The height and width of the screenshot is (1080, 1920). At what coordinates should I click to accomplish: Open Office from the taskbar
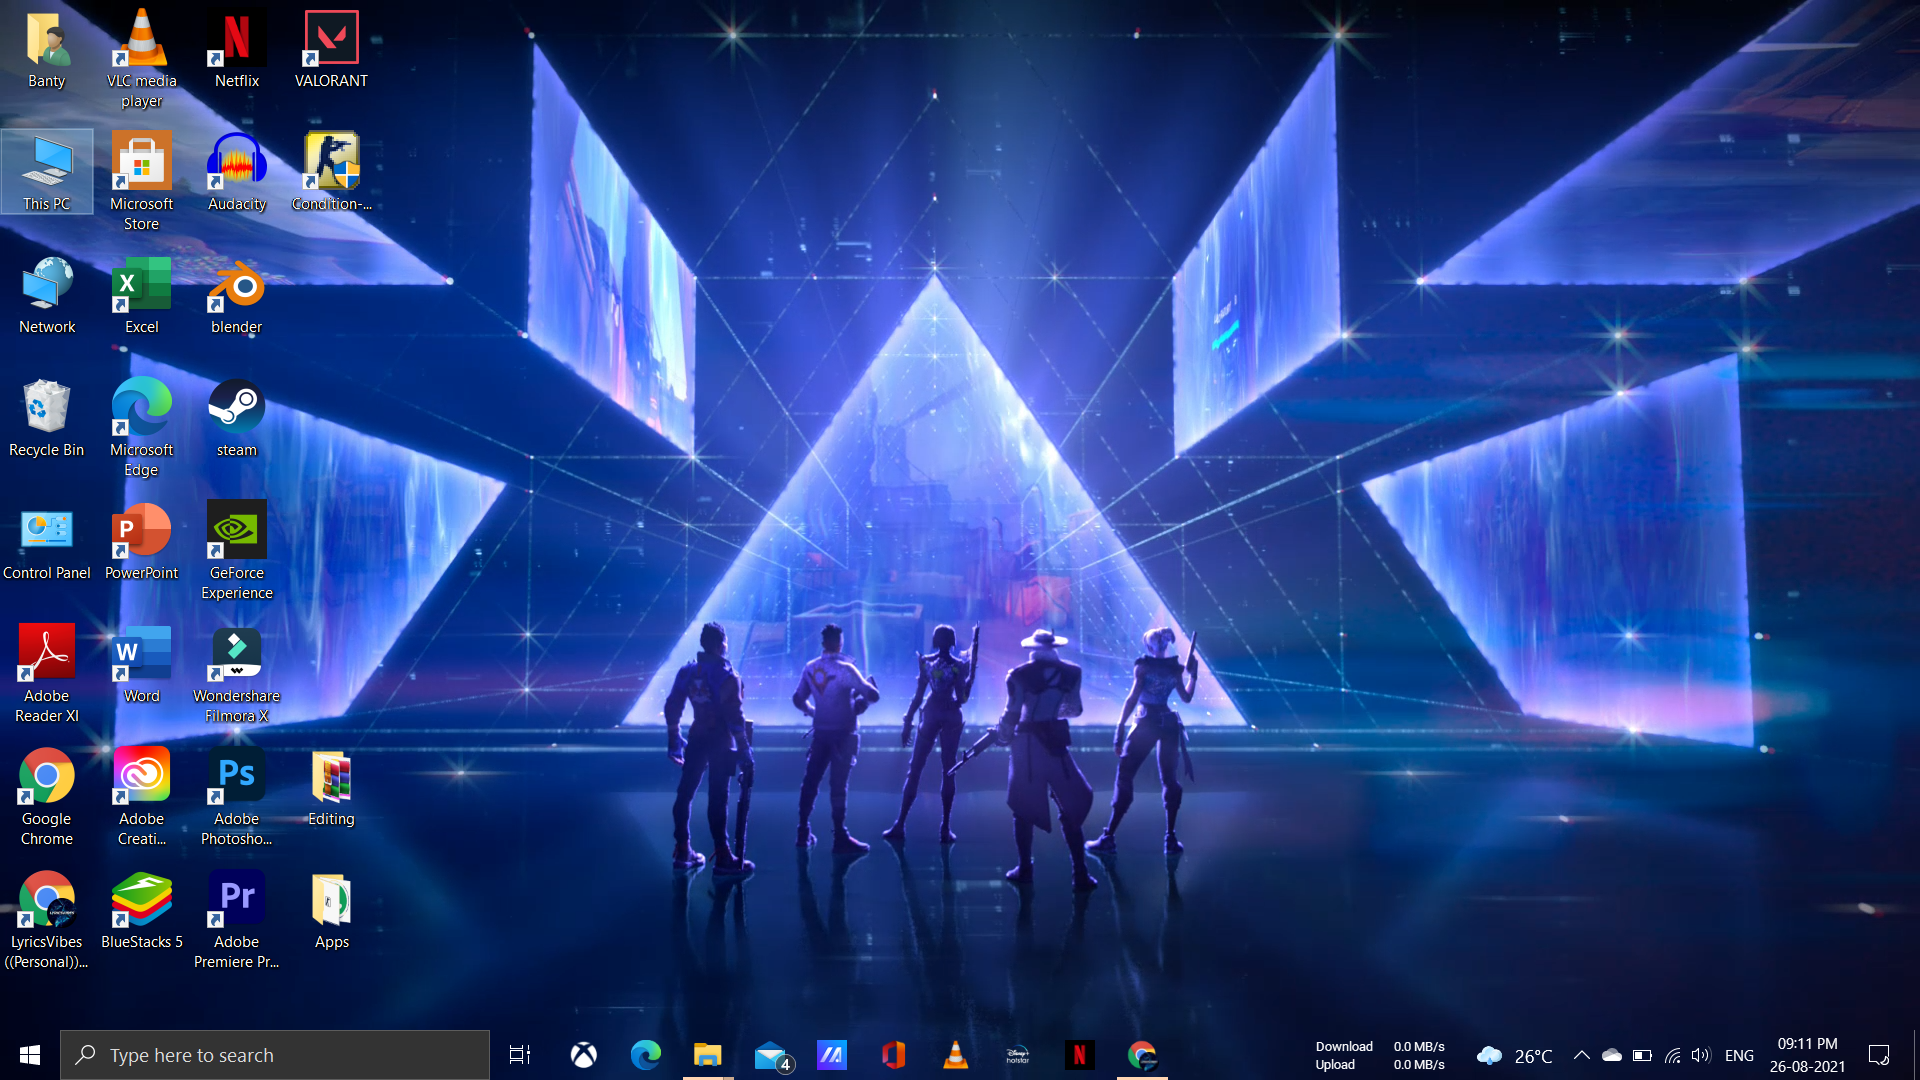click(x=894, y=1055)
